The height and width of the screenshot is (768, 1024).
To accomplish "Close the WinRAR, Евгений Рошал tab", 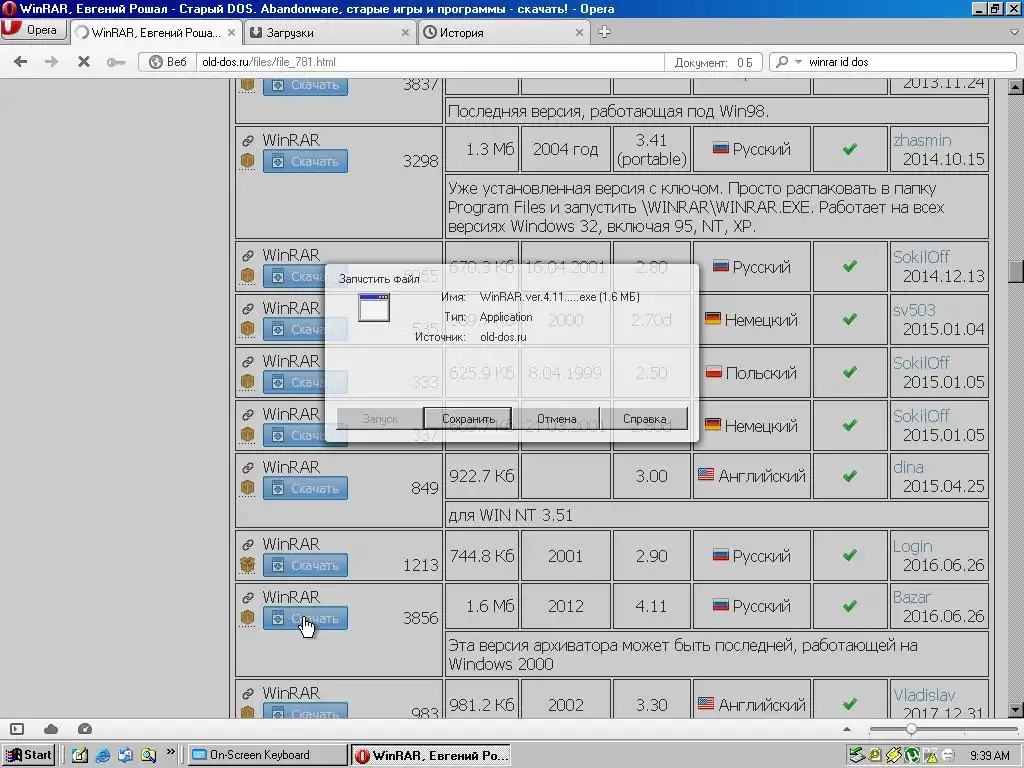I will pos(231,33).
